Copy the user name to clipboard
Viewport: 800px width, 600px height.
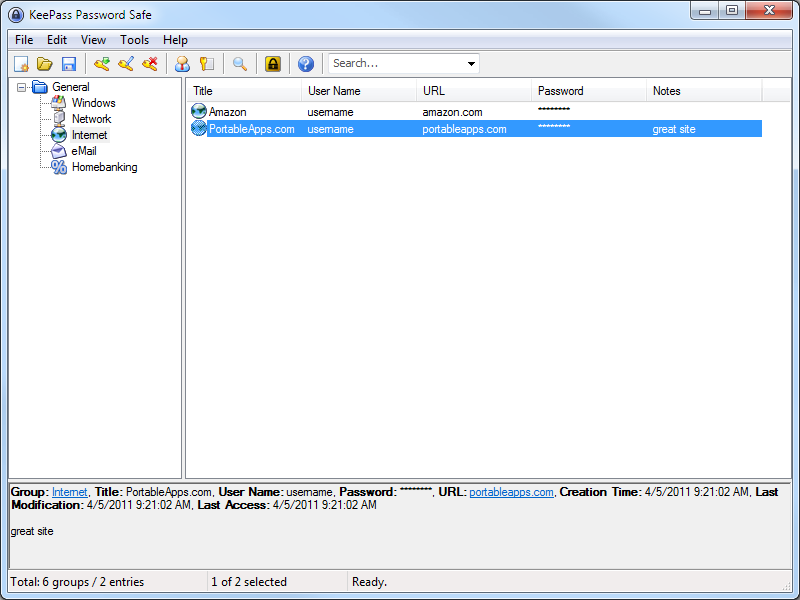182,63
